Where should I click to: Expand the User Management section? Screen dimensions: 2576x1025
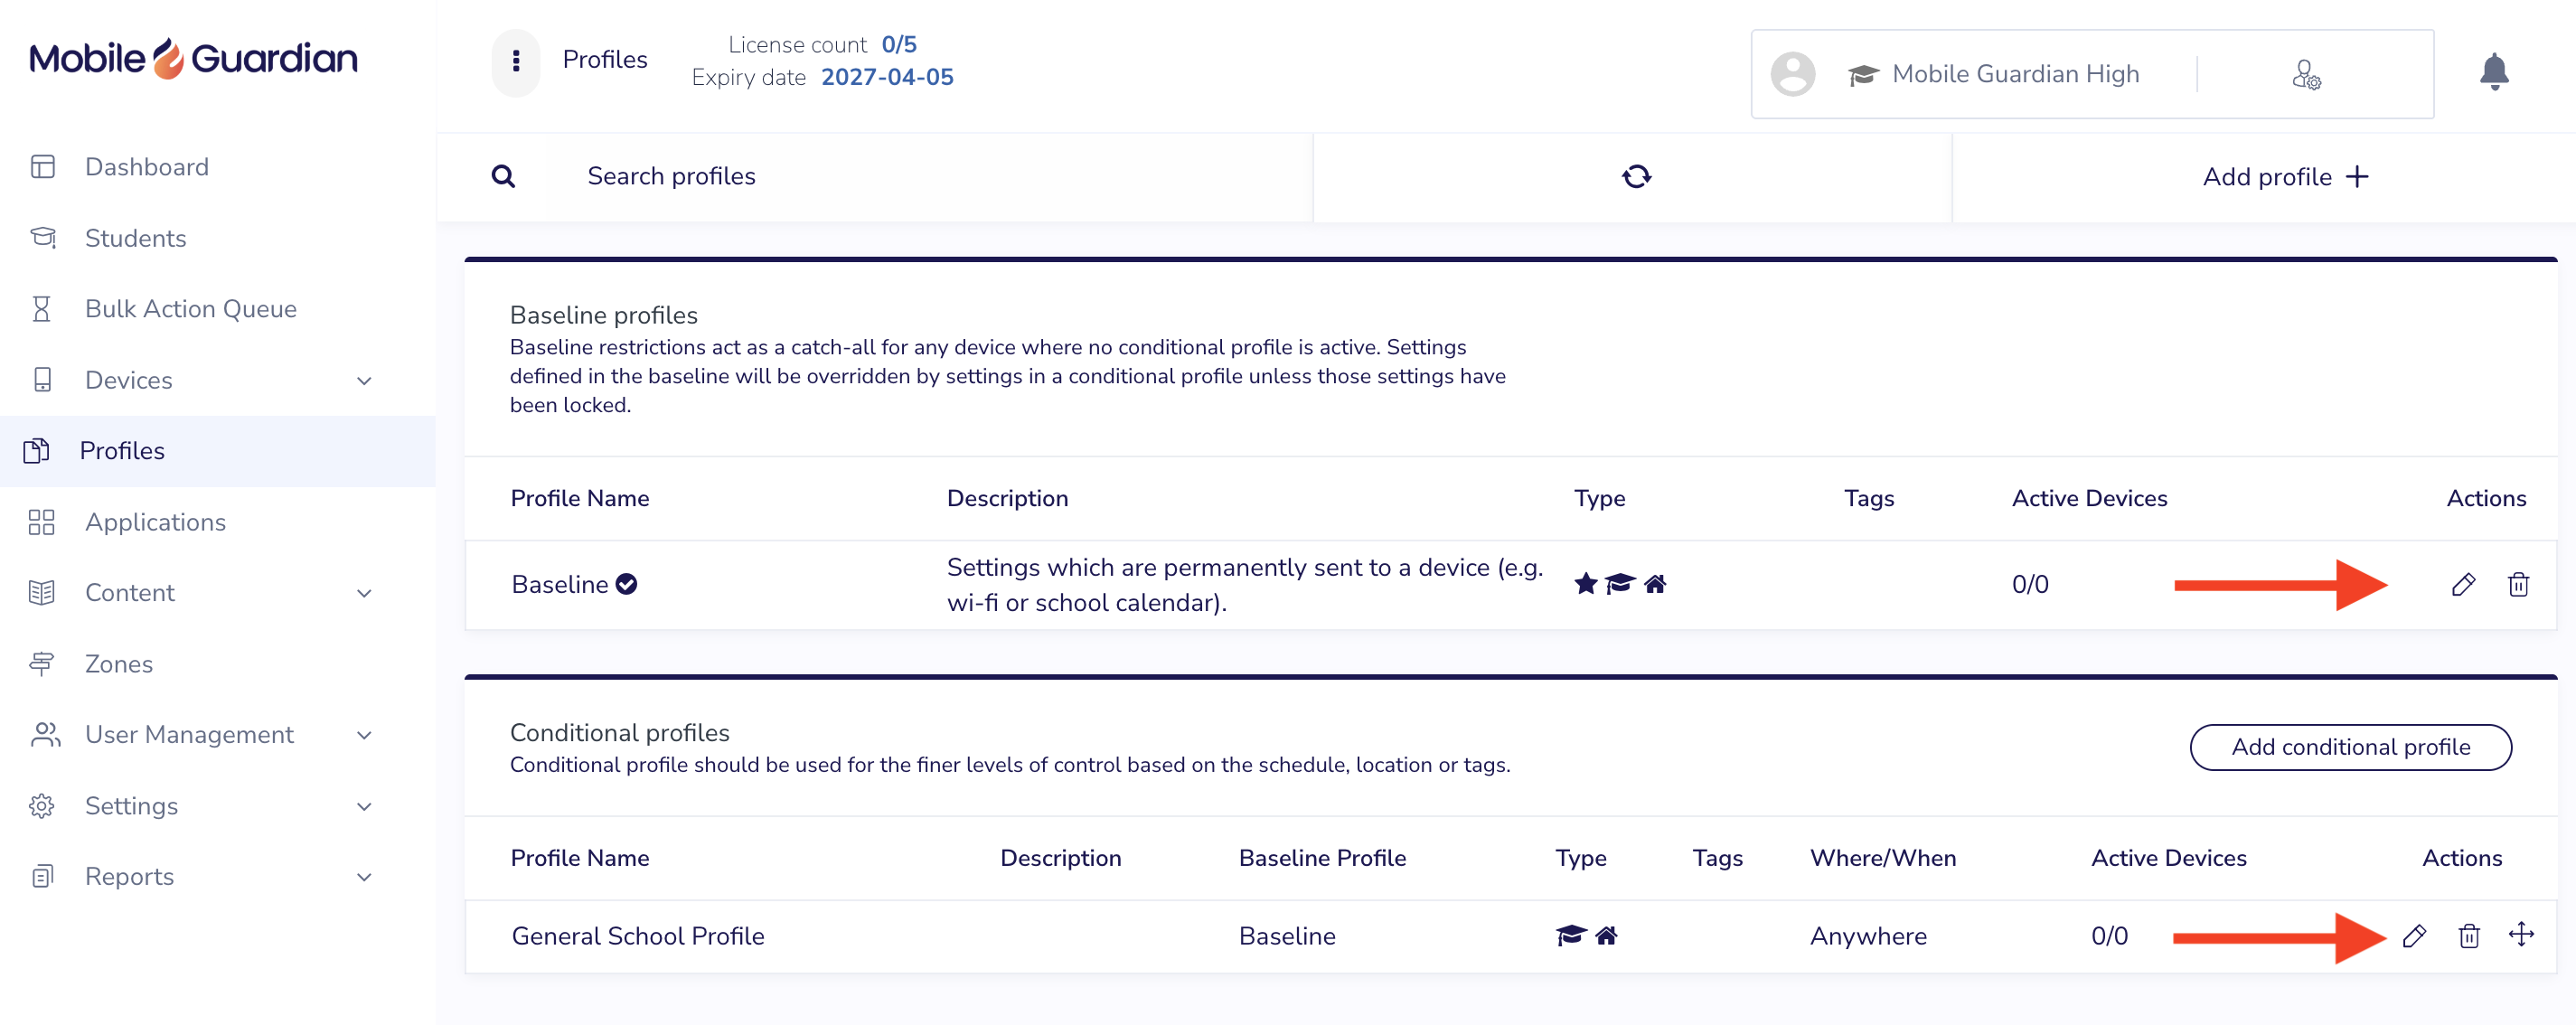pyautogui.click(x=365, y=736)
